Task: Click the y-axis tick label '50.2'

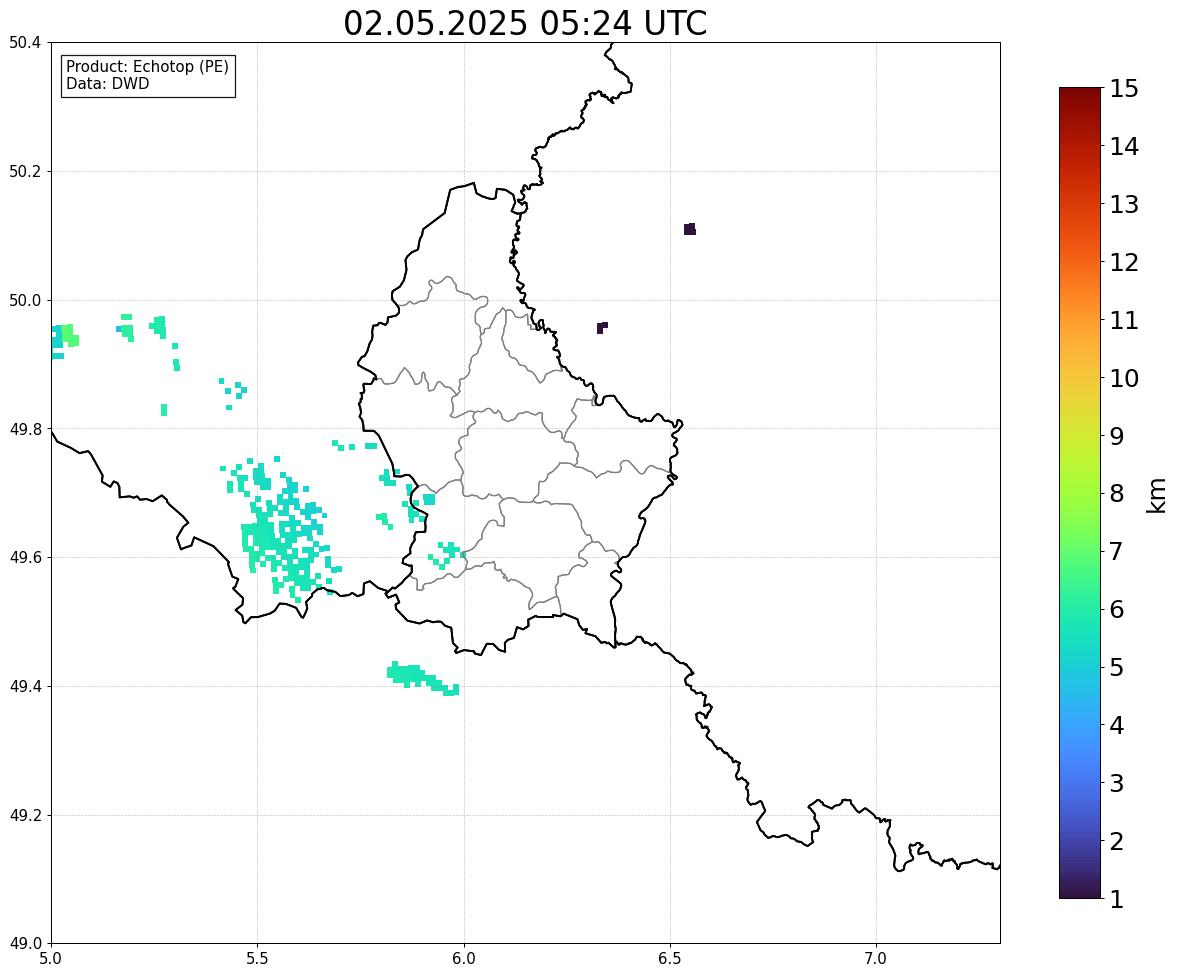Action: pos(24,171)
